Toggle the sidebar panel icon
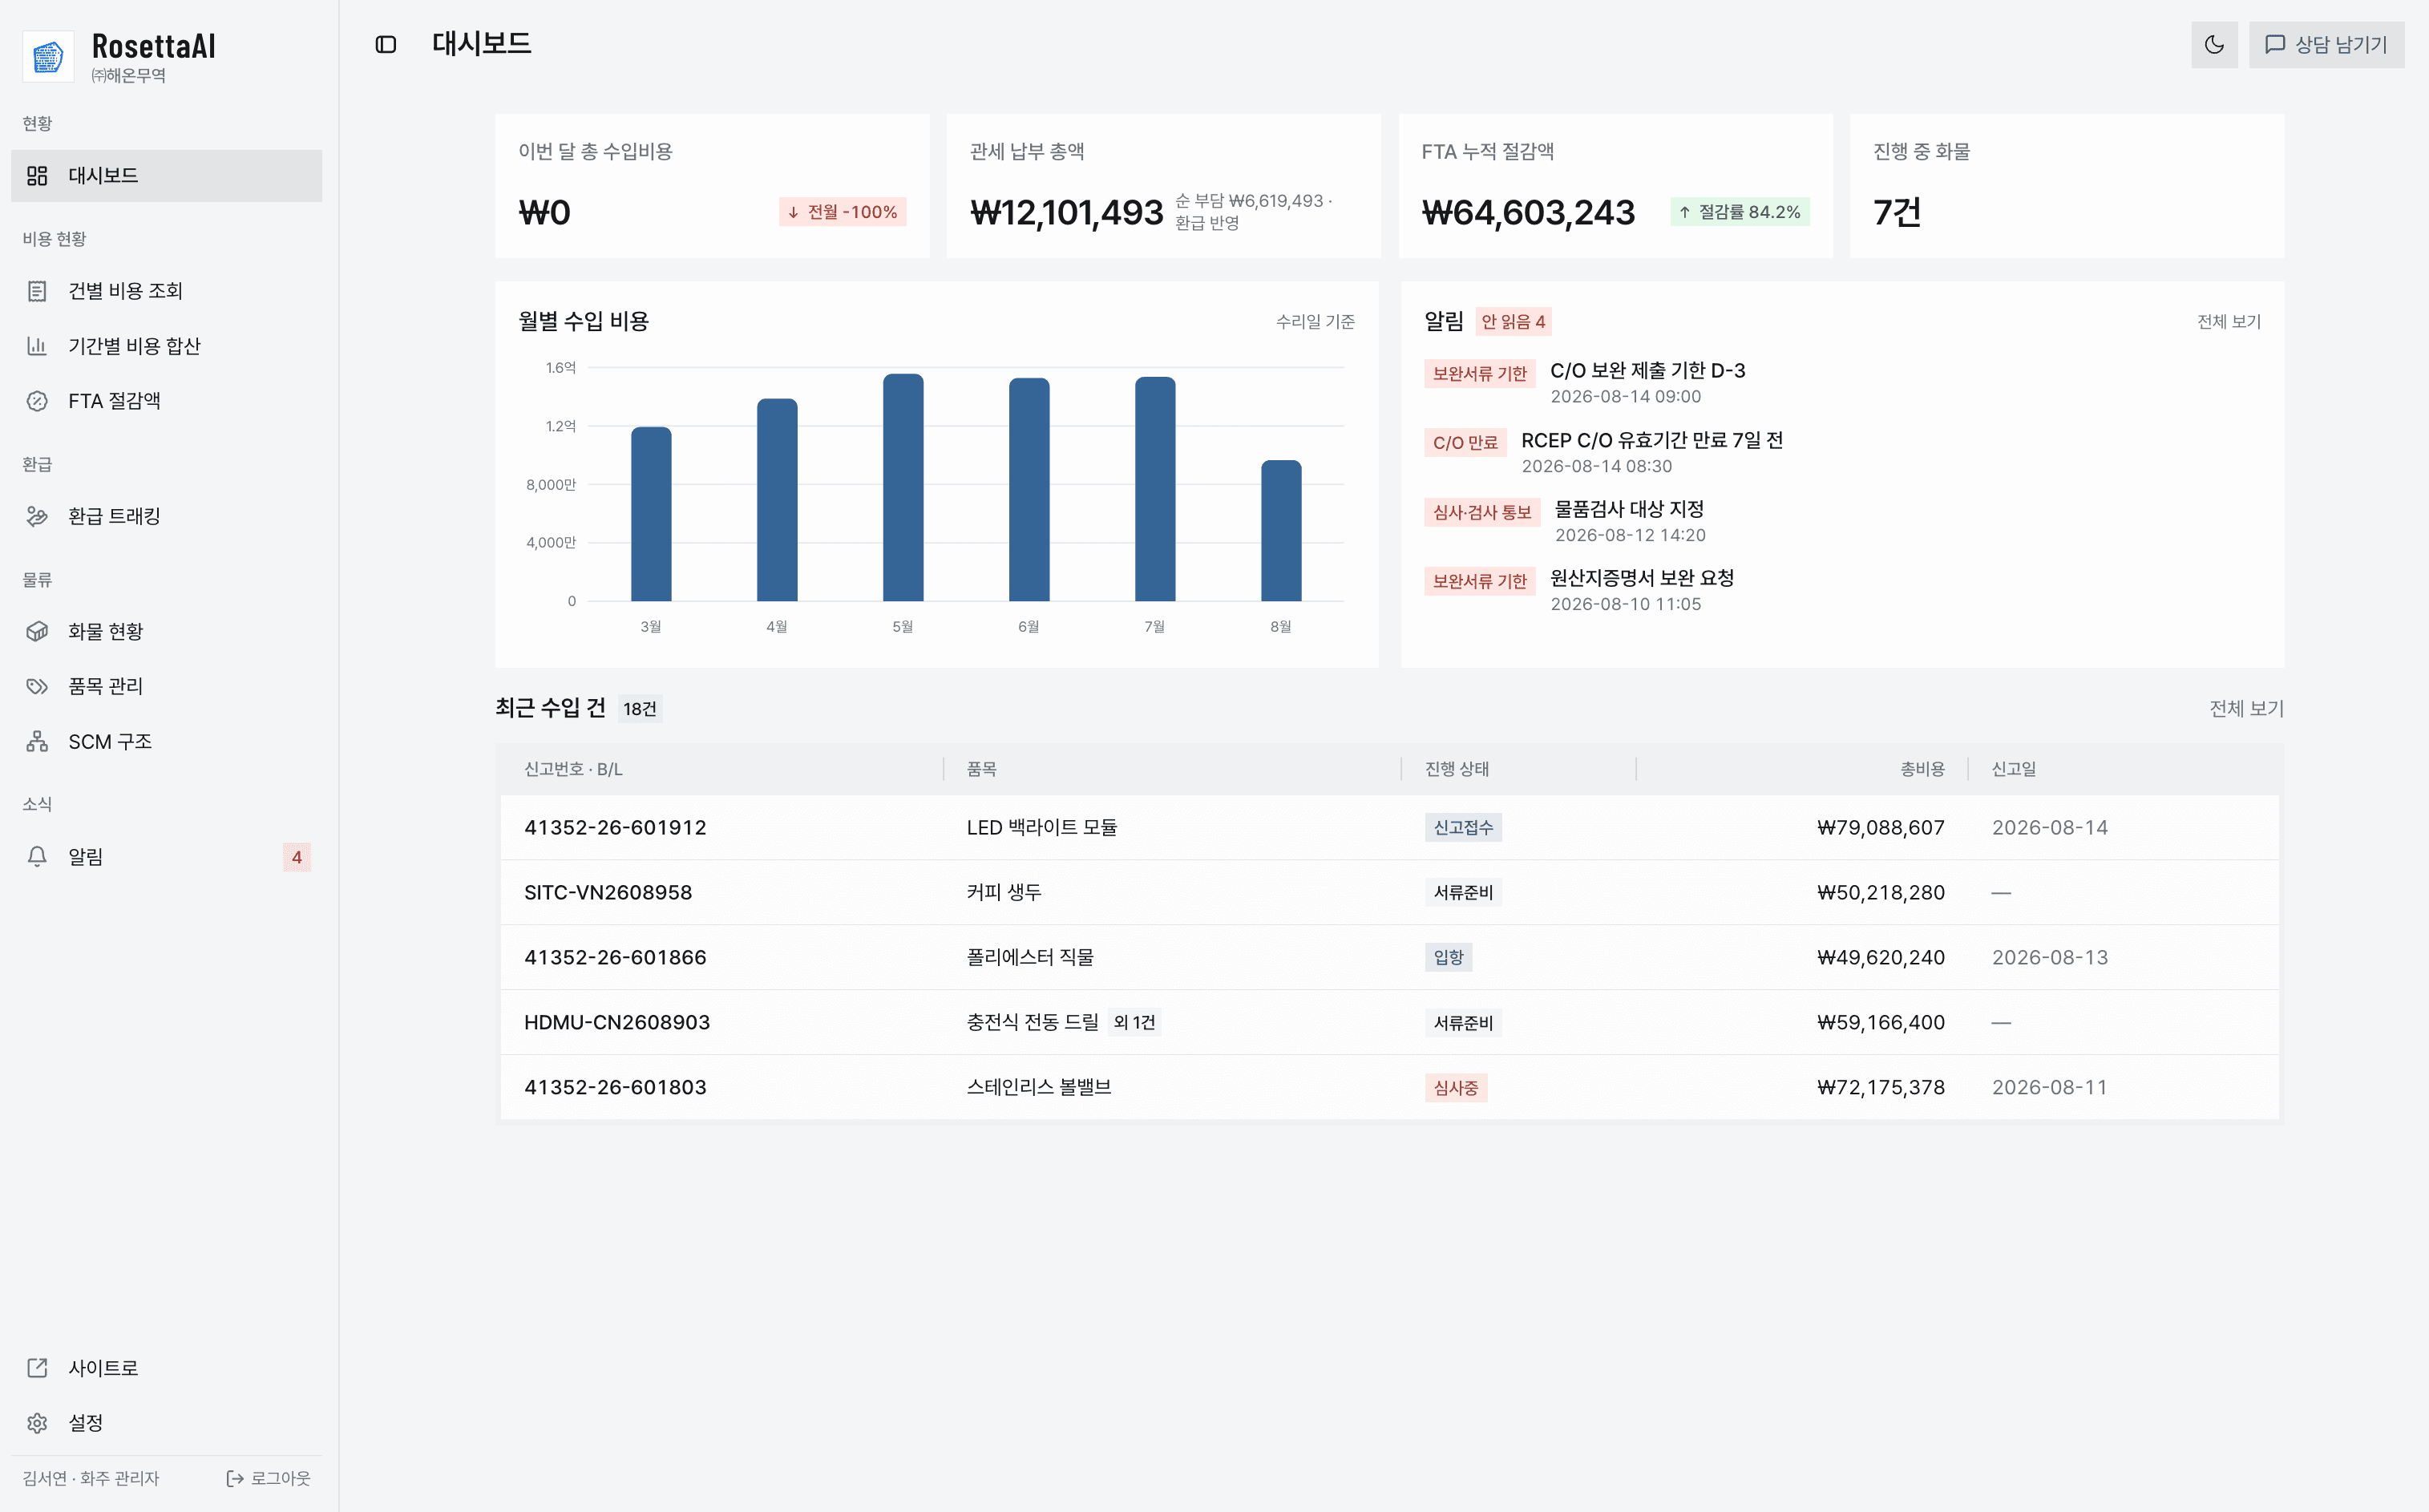 click(x=386, y=44)
